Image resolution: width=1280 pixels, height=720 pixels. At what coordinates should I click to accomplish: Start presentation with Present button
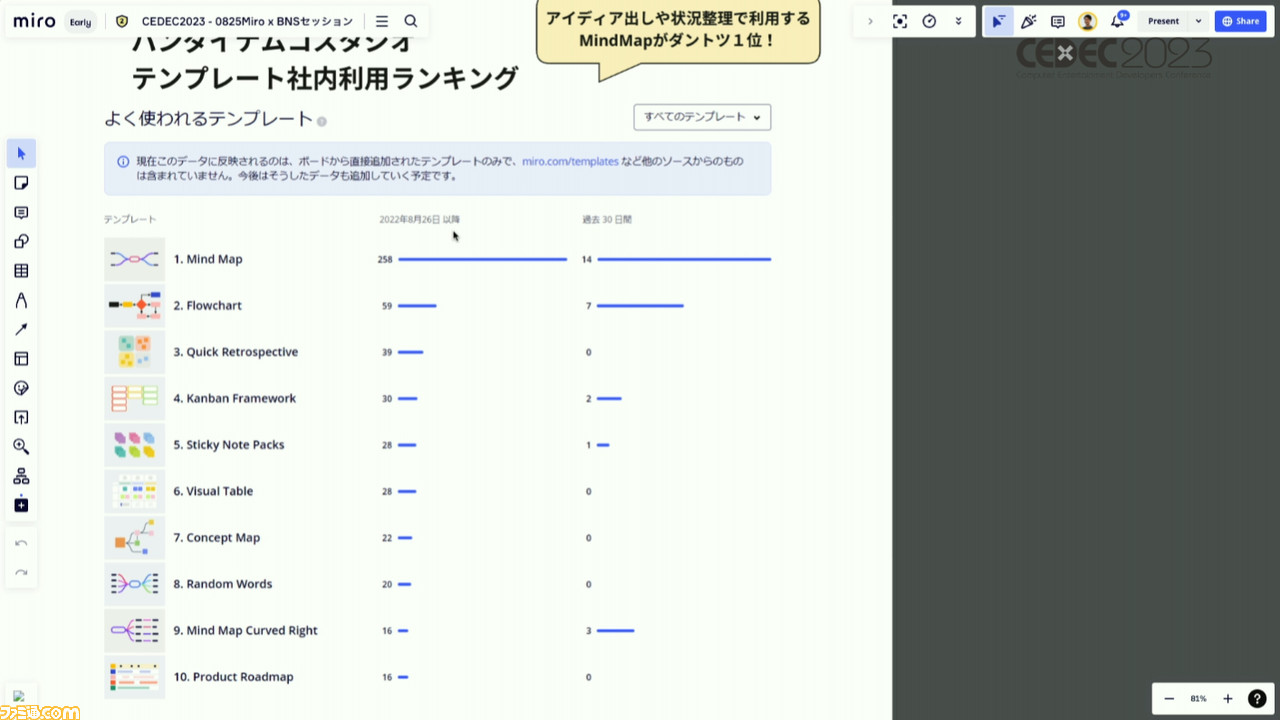pos(1163,21)
